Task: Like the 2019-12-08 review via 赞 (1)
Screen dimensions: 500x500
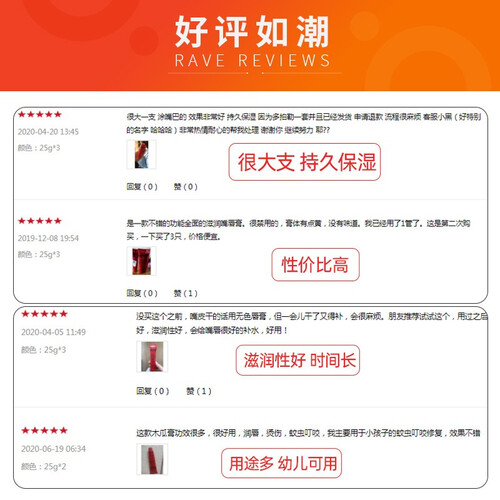Action: (186, 293)
